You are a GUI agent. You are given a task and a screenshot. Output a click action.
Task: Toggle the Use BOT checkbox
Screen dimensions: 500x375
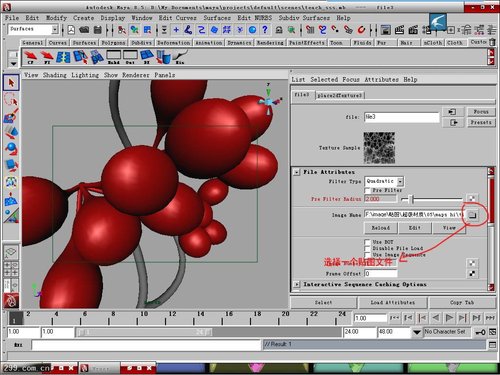point(368,242)
